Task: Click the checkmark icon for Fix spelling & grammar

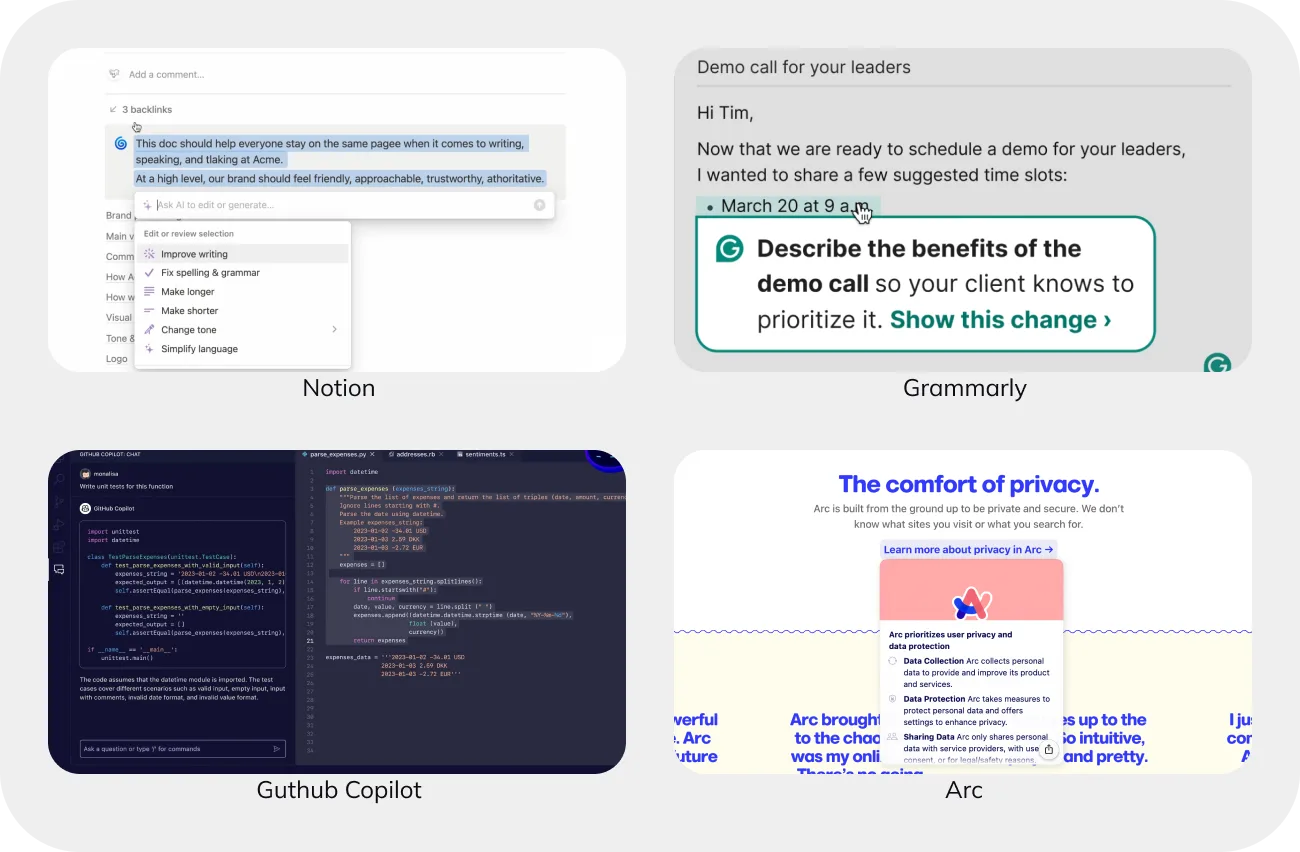Action: 149,273
